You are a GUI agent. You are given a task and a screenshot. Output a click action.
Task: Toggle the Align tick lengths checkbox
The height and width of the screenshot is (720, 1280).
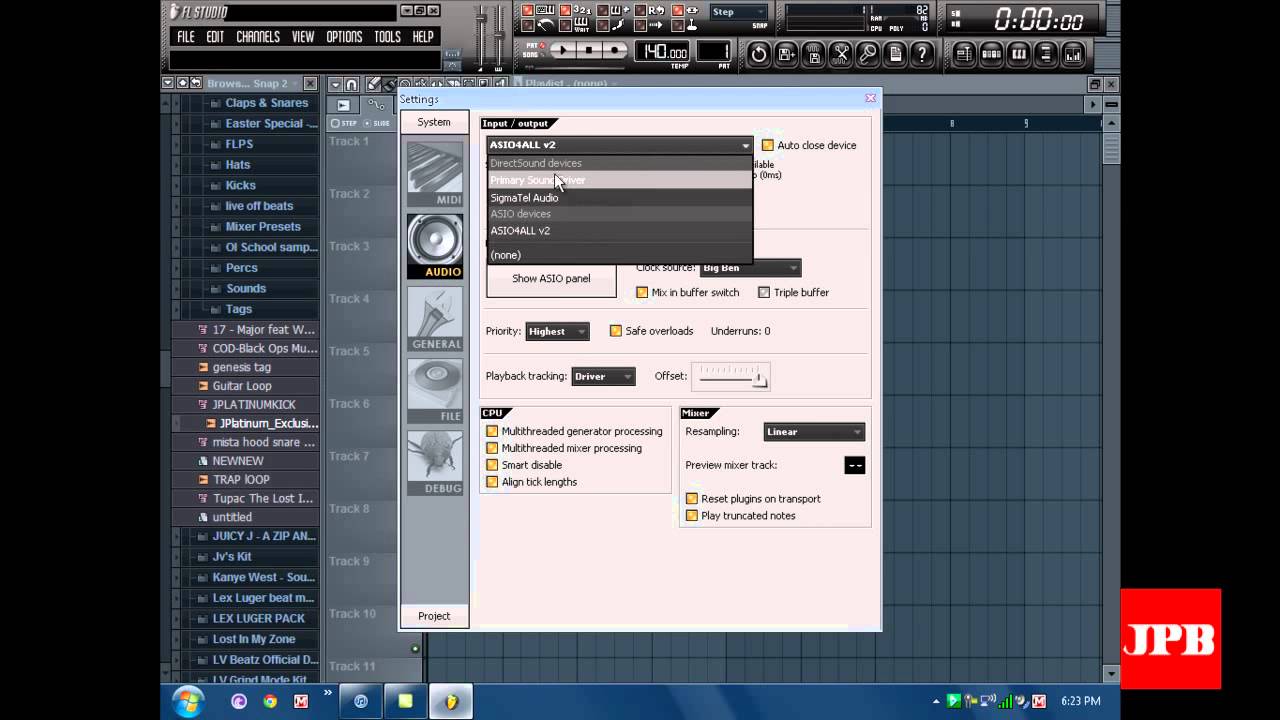(x=492, y=482)
